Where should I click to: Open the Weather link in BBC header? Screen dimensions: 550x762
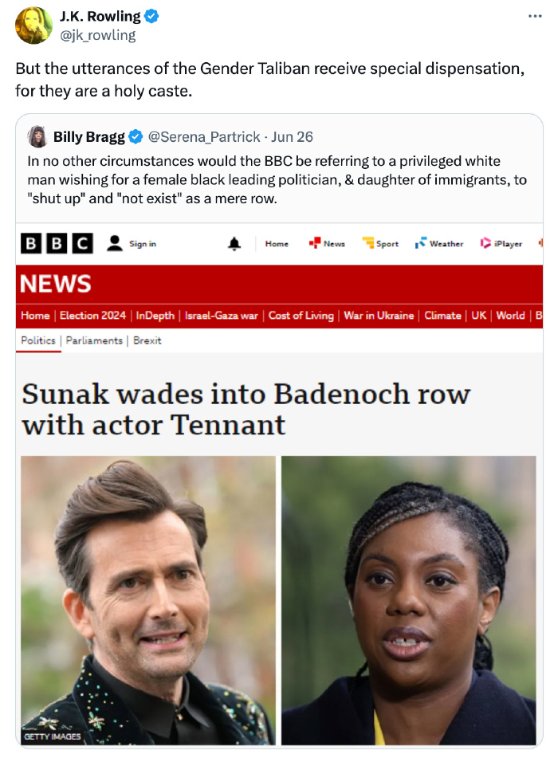(439, 243)
